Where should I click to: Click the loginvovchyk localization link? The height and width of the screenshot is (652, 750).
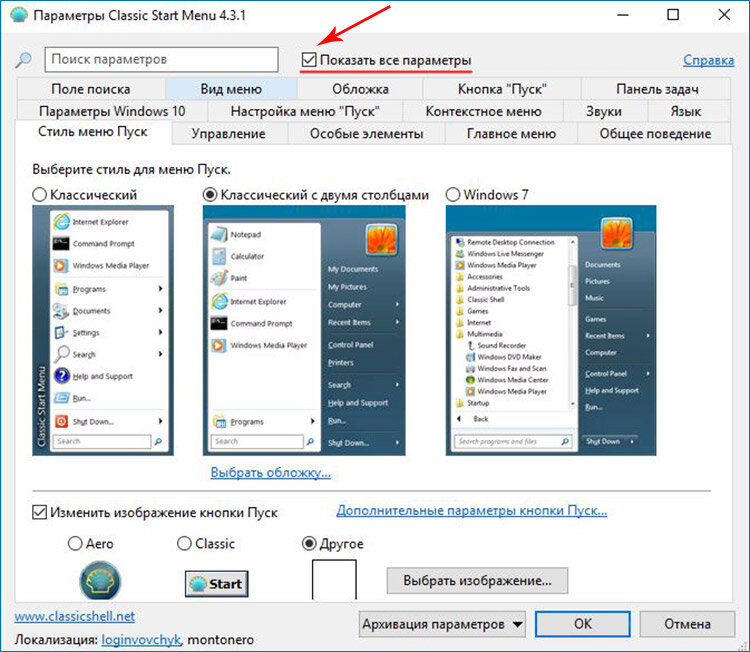point(141,640)
